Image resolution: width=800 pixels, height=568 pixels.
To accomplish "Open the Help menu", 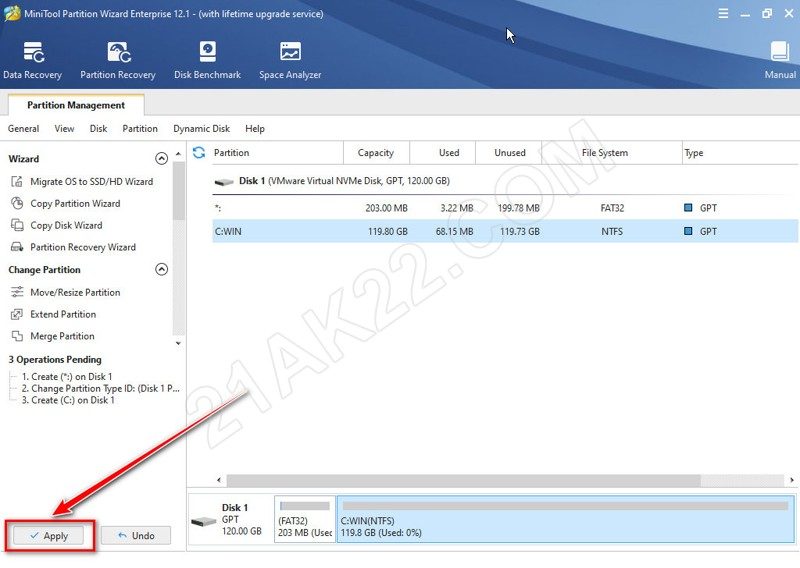I will (255, 129).
